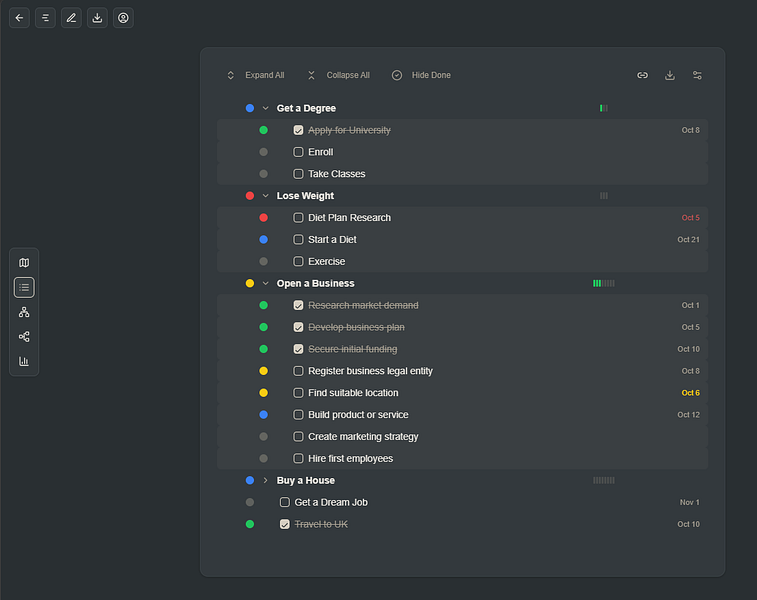This screenshot has height=600, width=757.
Task: Check Find suitable location task
Action: pyautogui.click(x=298, y=393)
